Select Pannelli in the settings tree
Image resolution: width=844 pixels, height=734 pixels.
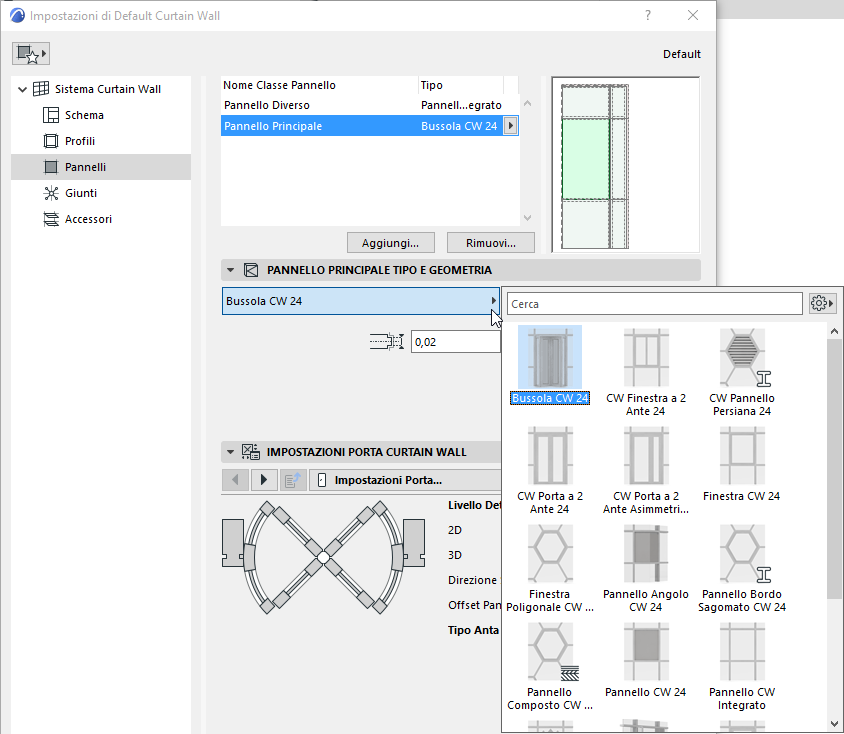click(101, 167)
